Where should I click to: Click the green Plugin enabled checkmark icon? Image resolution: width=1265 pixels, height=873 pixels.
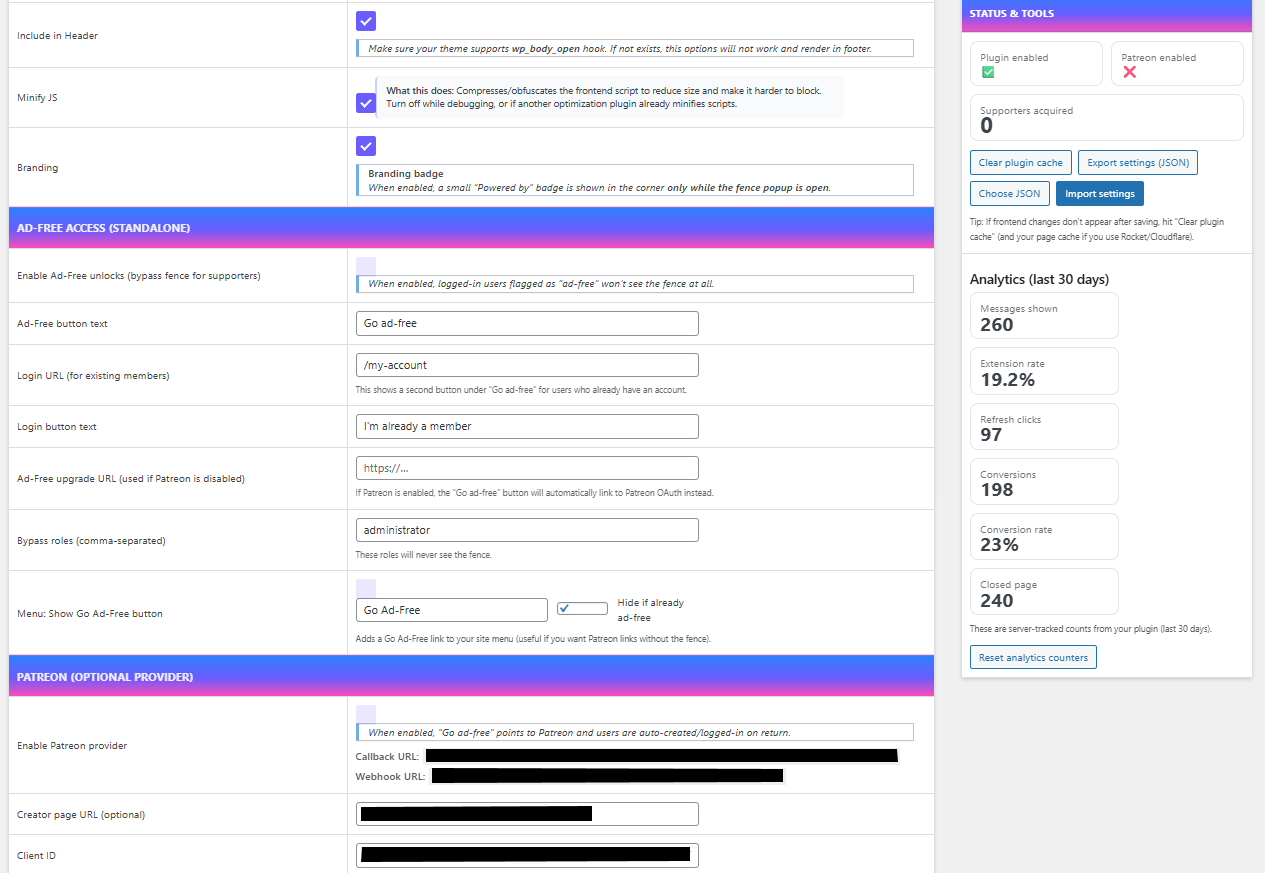(x=989, y=71)
